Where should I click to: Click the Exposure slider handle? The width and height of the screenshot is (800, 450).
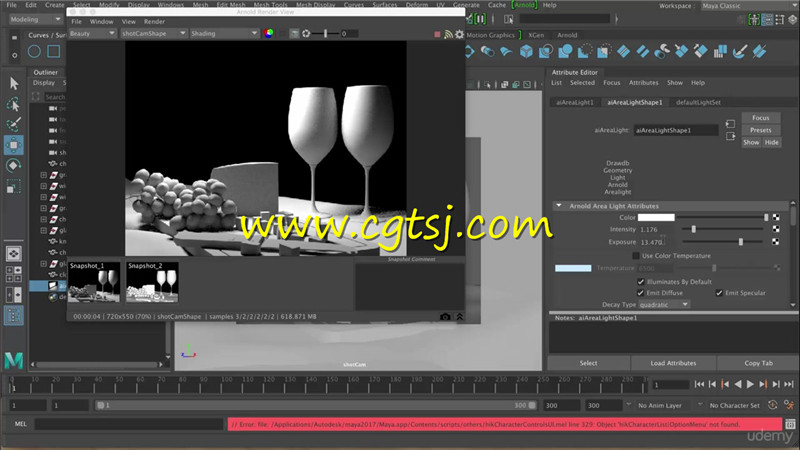point(741,242)
